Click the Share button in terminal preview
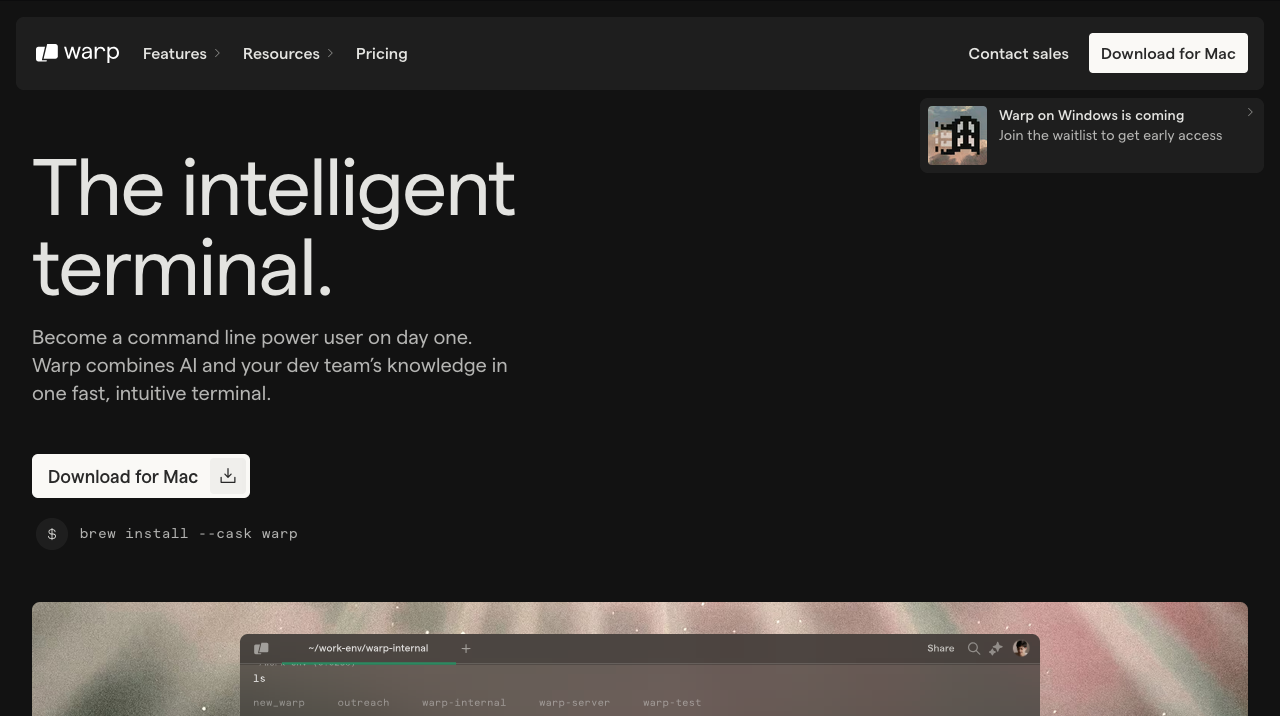Image resolution: width=1280 pixels, height=716 pixels. pos(940,649)
